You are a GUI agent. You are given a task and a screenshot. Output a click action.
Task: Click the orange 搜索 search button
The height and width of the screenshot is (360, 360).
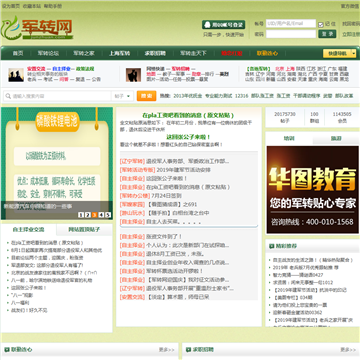(x=146, y=96)
